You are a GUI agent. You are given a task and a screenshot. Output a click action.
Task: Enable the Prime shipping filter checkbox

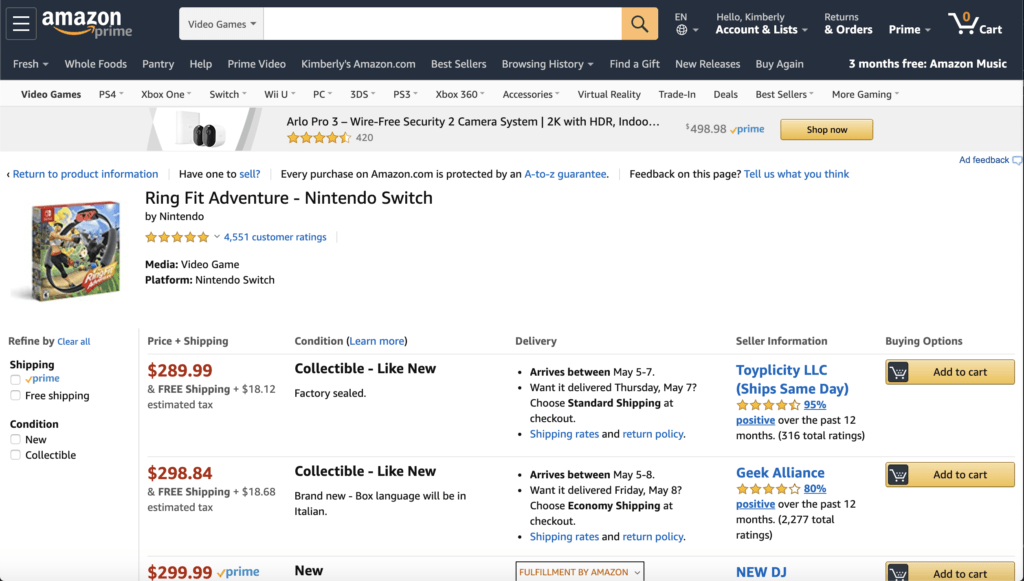15,380
